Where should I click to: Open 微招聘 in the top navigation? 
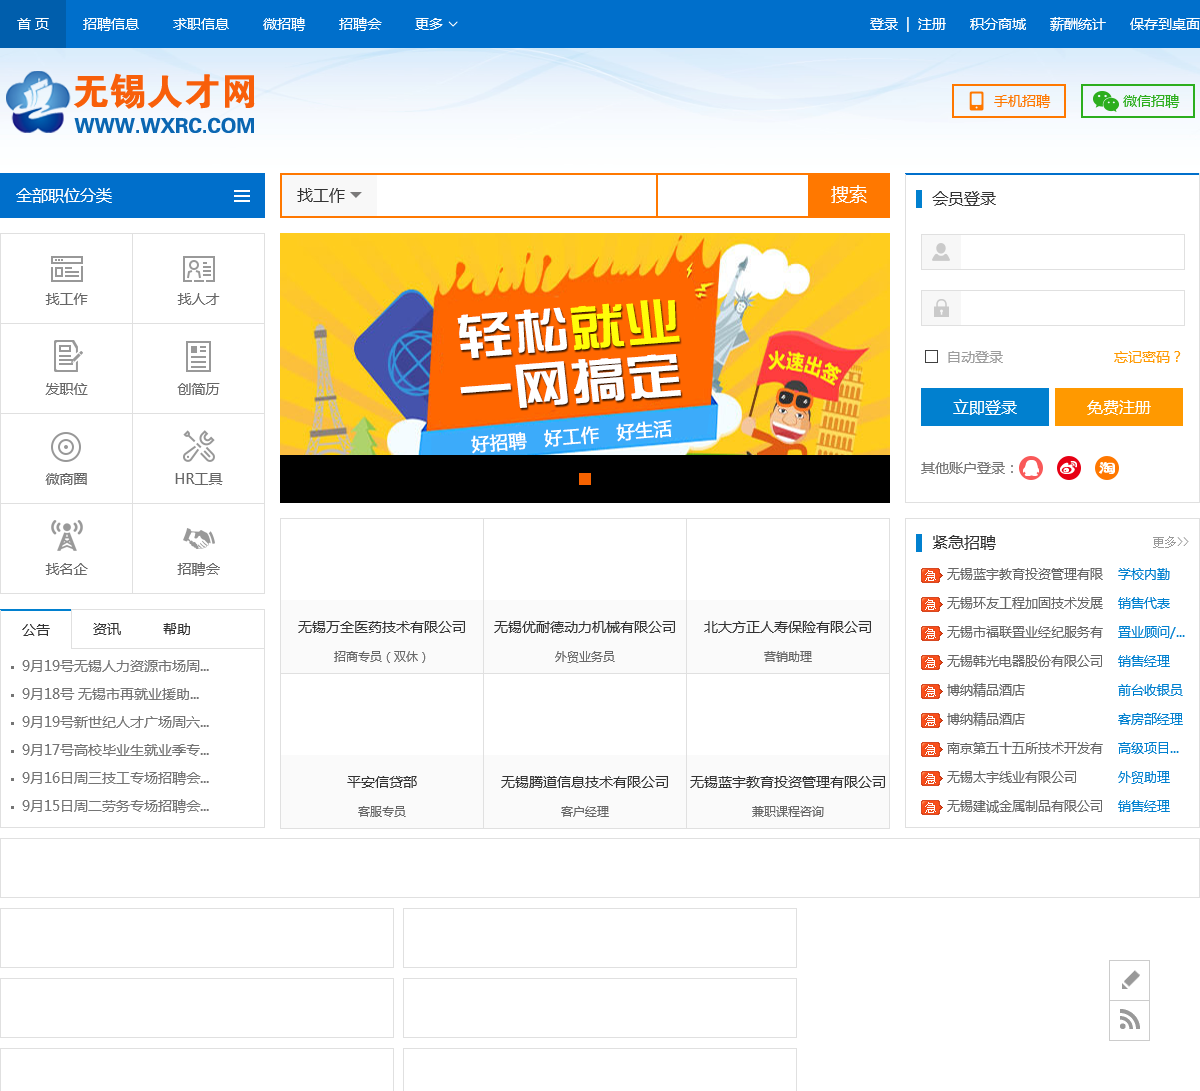coord(284,24)
